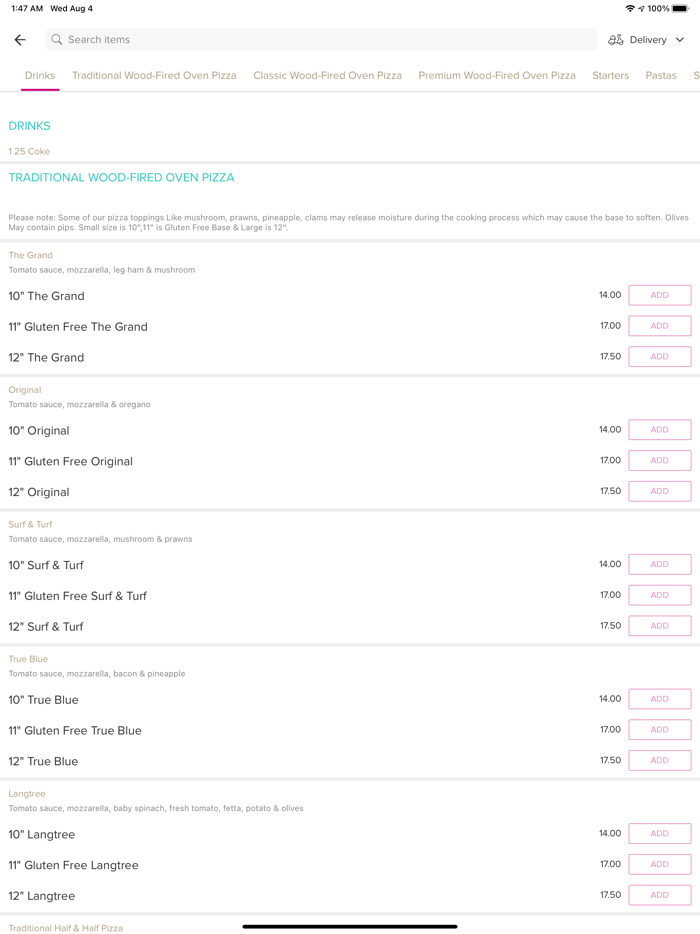700x934 pixels.
Task: Switch to the Pastas tab
Action: (661, 76)
